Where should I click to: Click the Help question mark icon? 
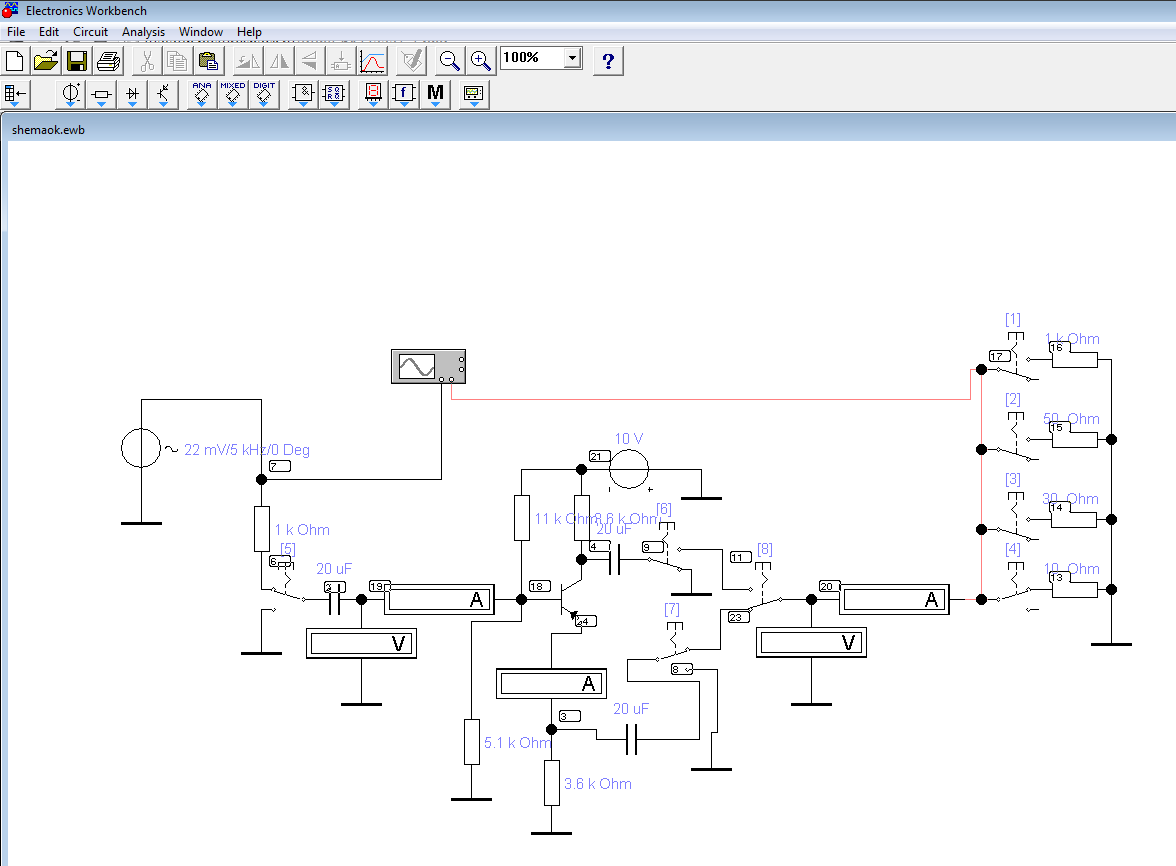(608, 61)
